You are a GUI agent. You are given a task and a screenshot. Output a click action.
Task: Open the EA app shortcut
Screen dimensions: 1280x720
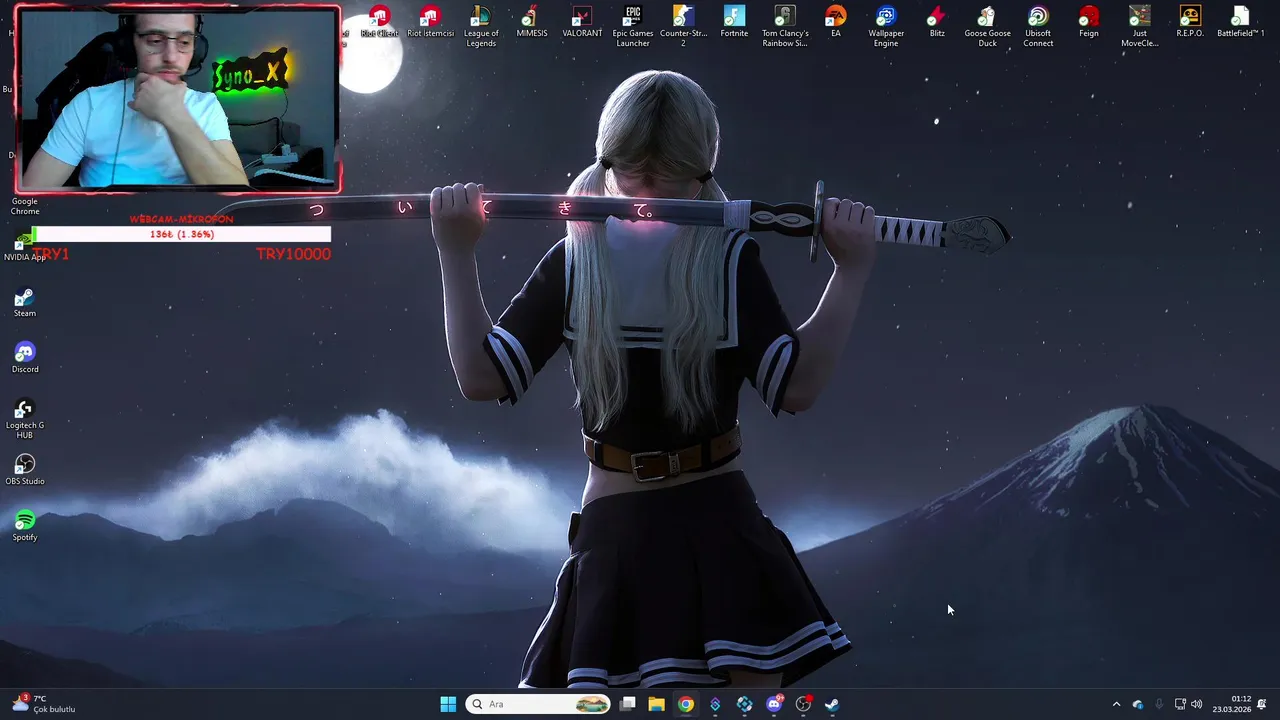click(x=835, y=21)
